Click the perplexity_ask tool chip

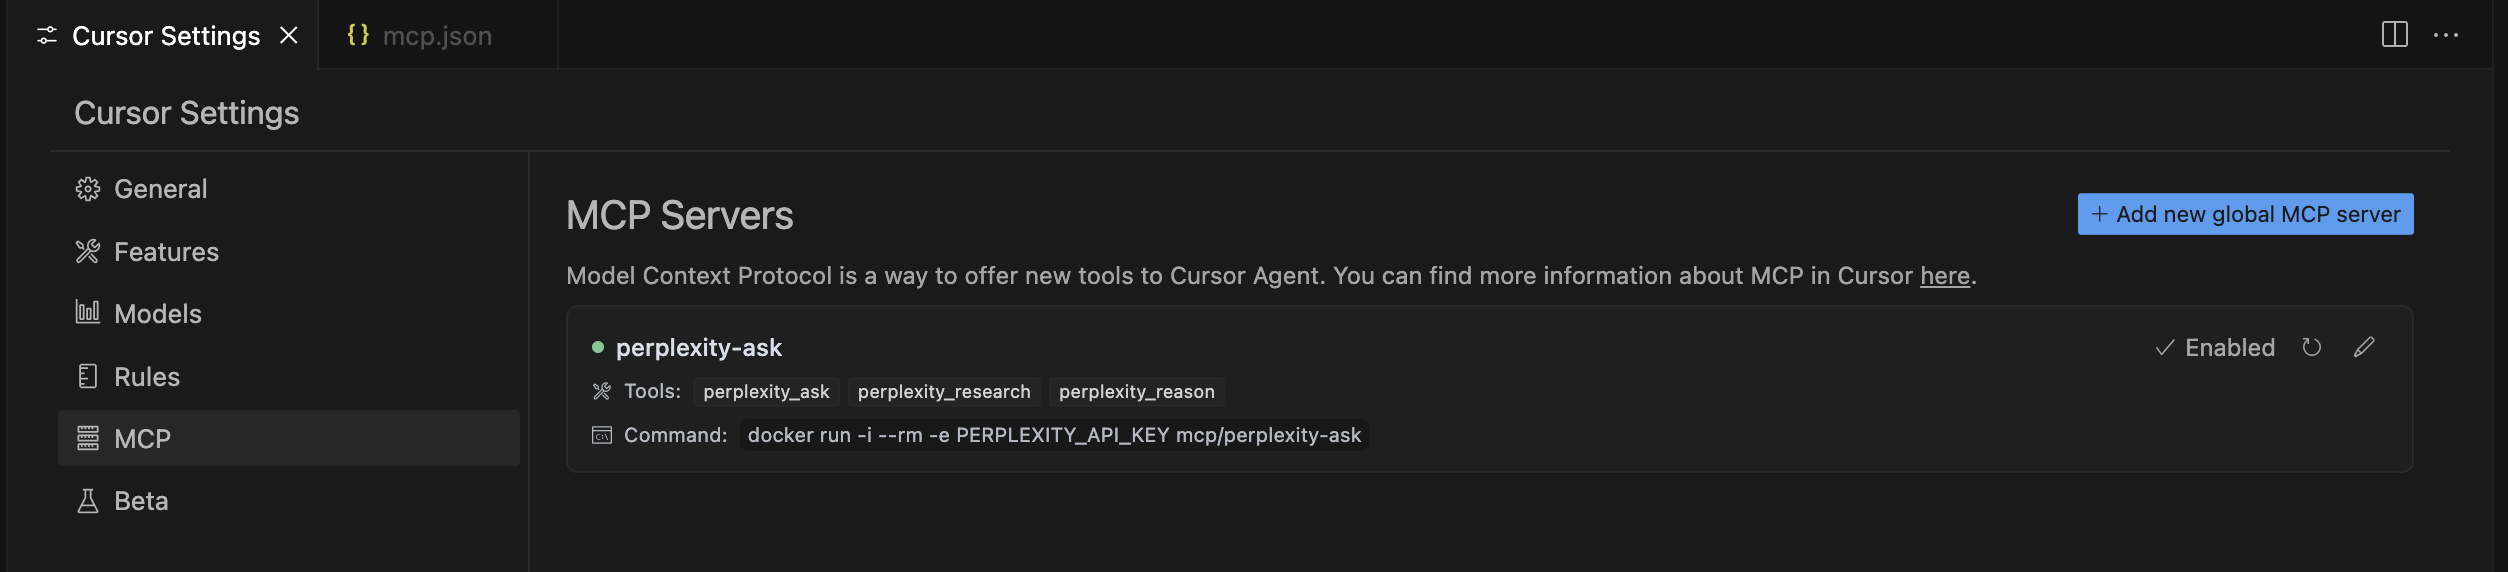pos(766,392)
